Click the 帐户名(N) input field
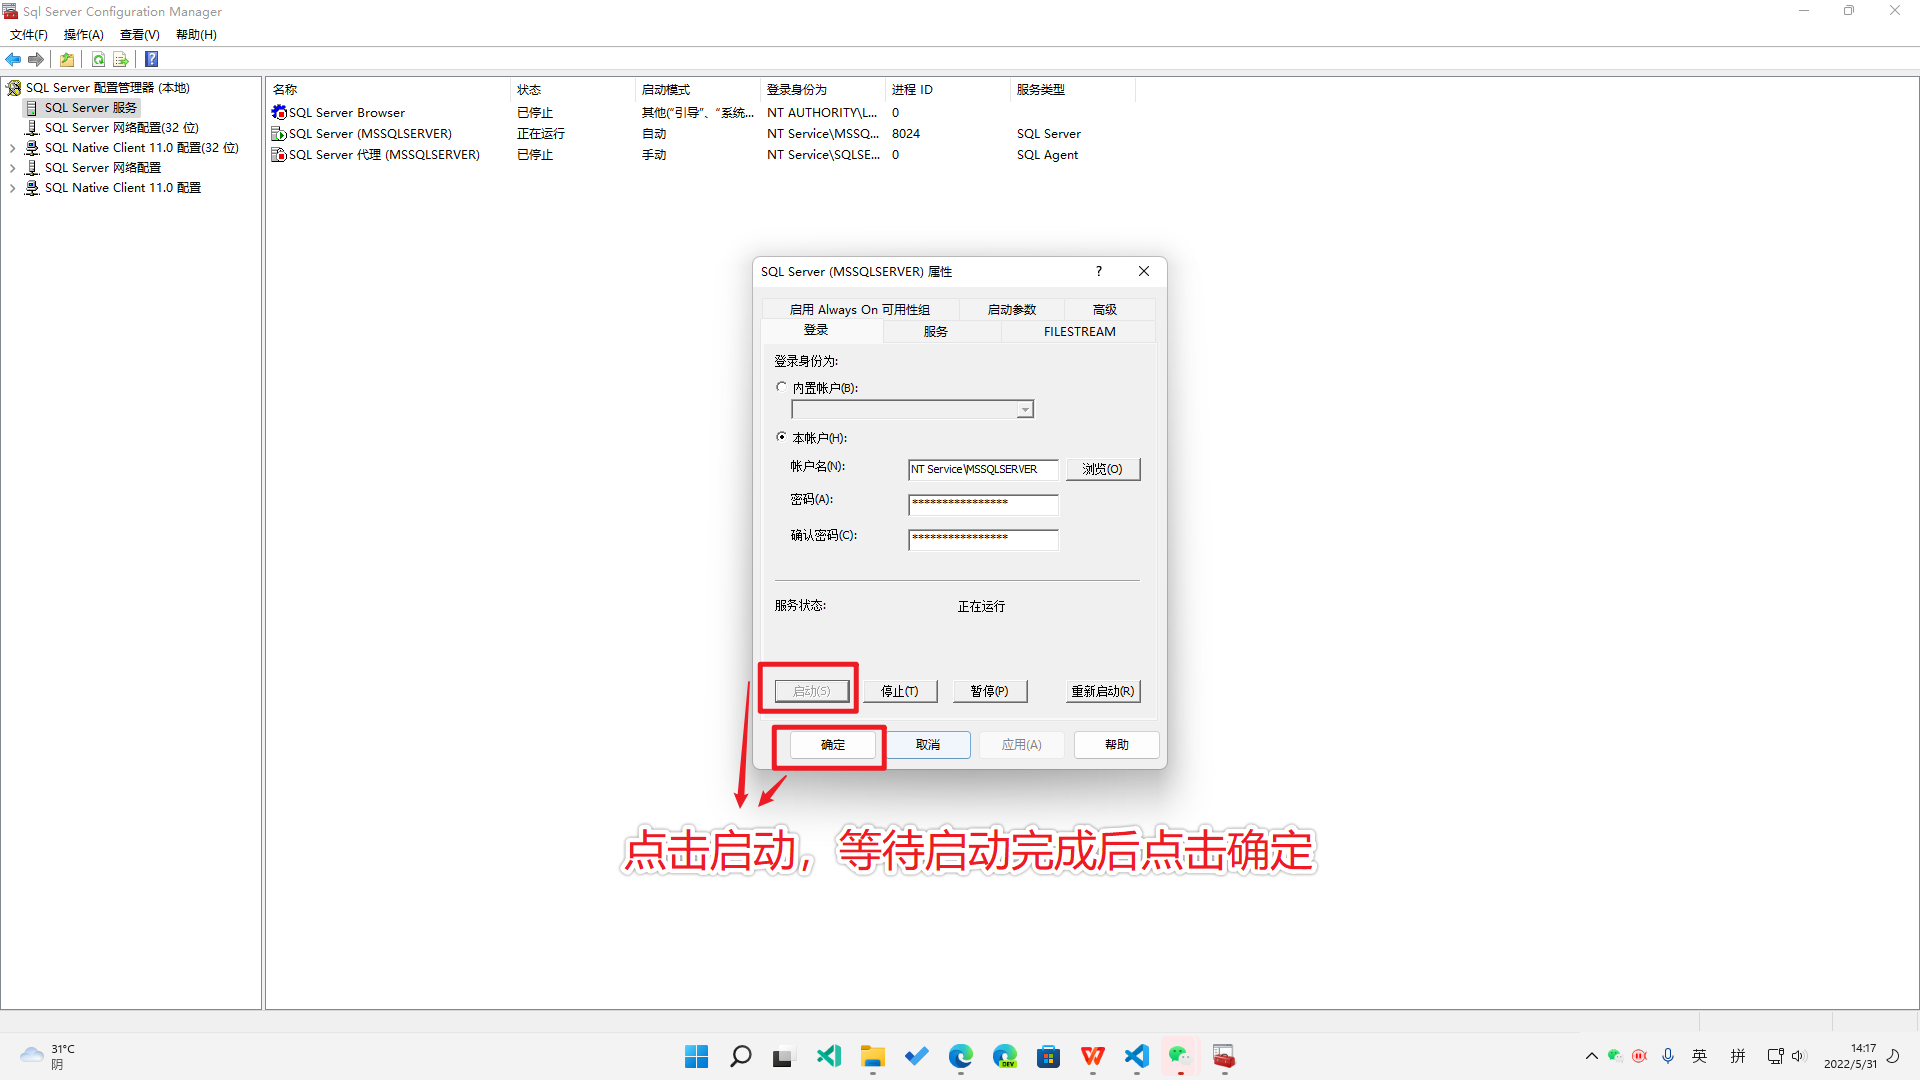The height and width of the screenshot is (1080, 1920). pos(983,470)
